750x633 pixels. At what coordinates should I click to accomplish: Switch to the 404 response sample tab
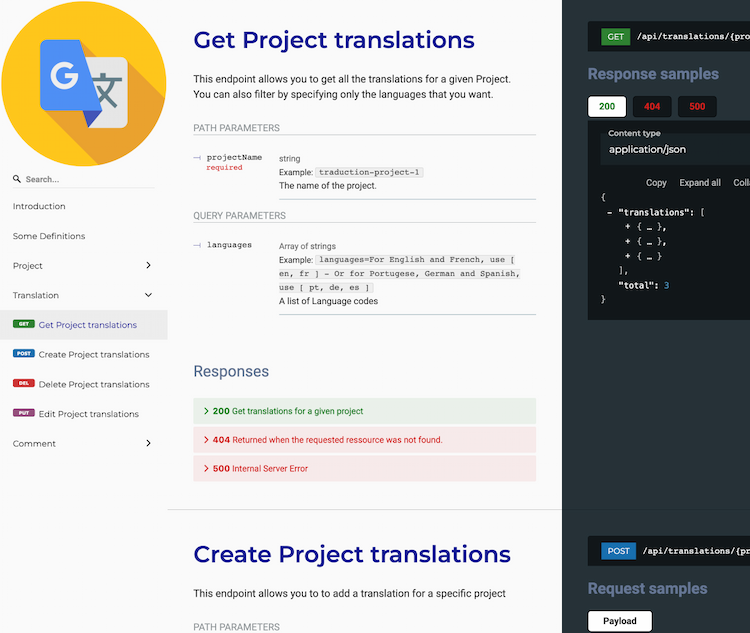(x=652, y=106)
